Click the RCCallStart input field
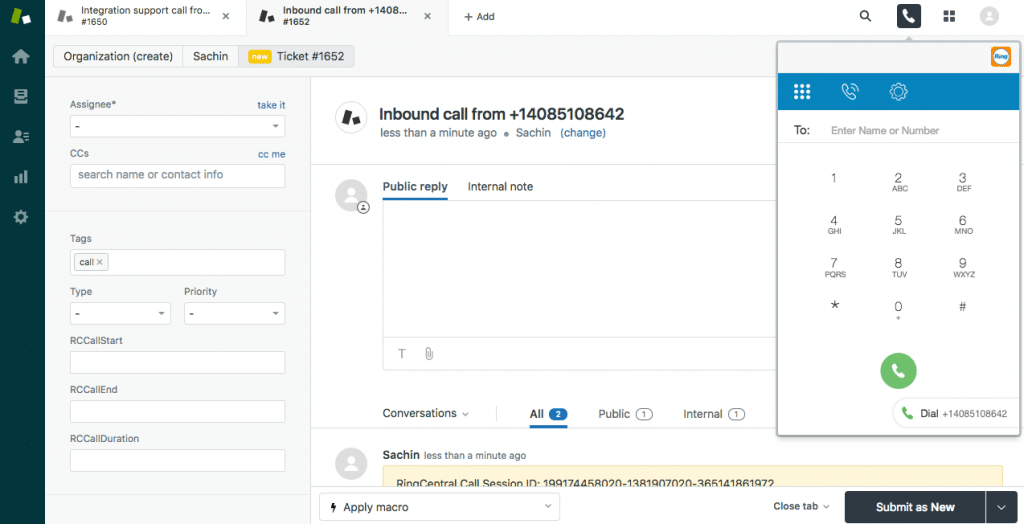The image size is (1024, 524). 177,363
